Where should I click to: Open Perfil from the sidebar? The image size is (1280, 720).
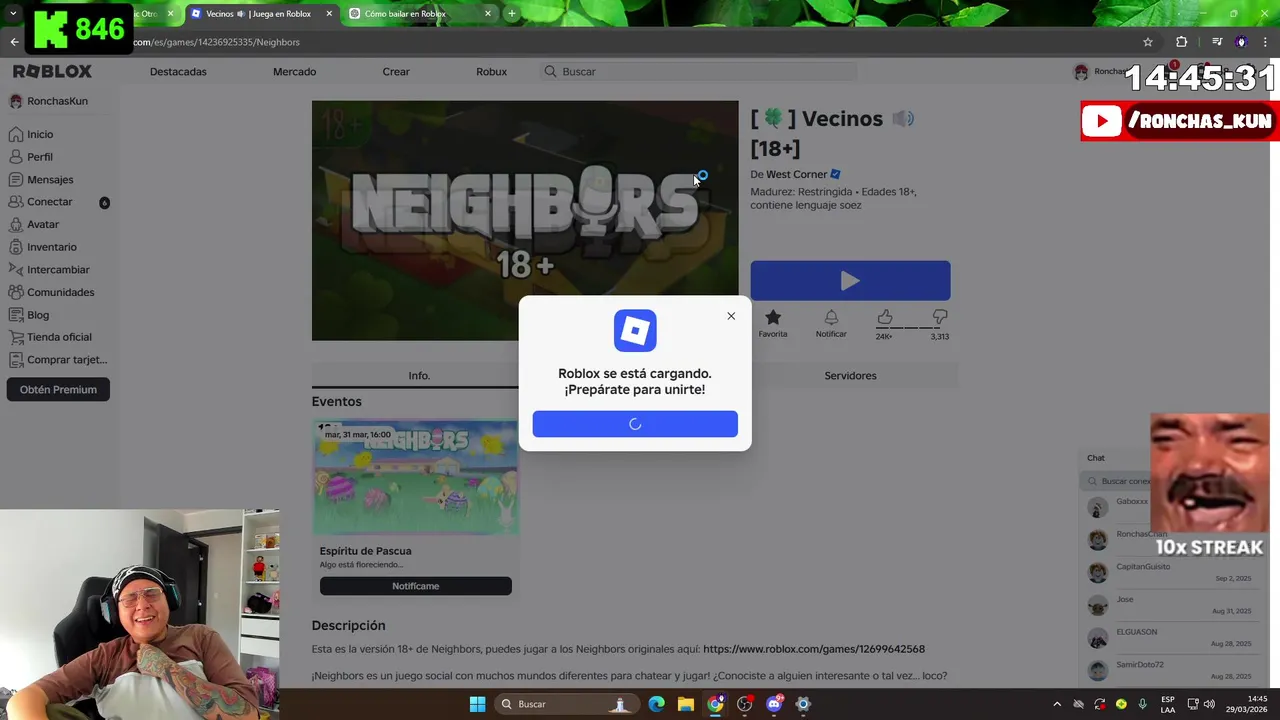31,157
